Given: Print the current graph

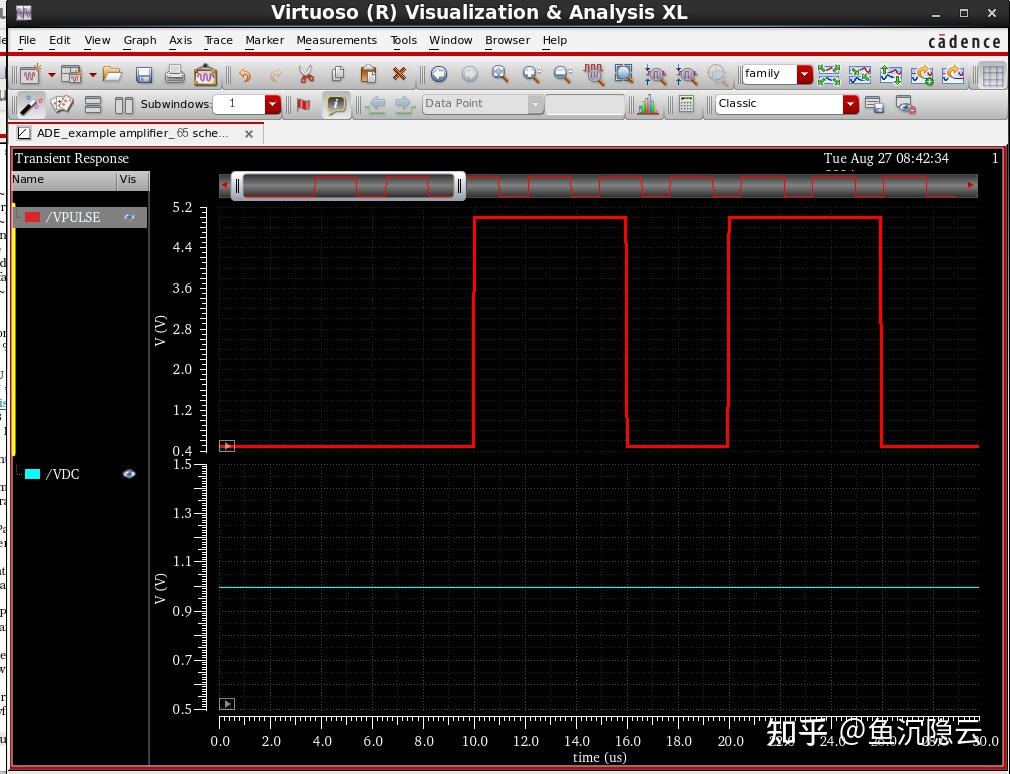Looking at the screenshot, I should tap(175, 74).
